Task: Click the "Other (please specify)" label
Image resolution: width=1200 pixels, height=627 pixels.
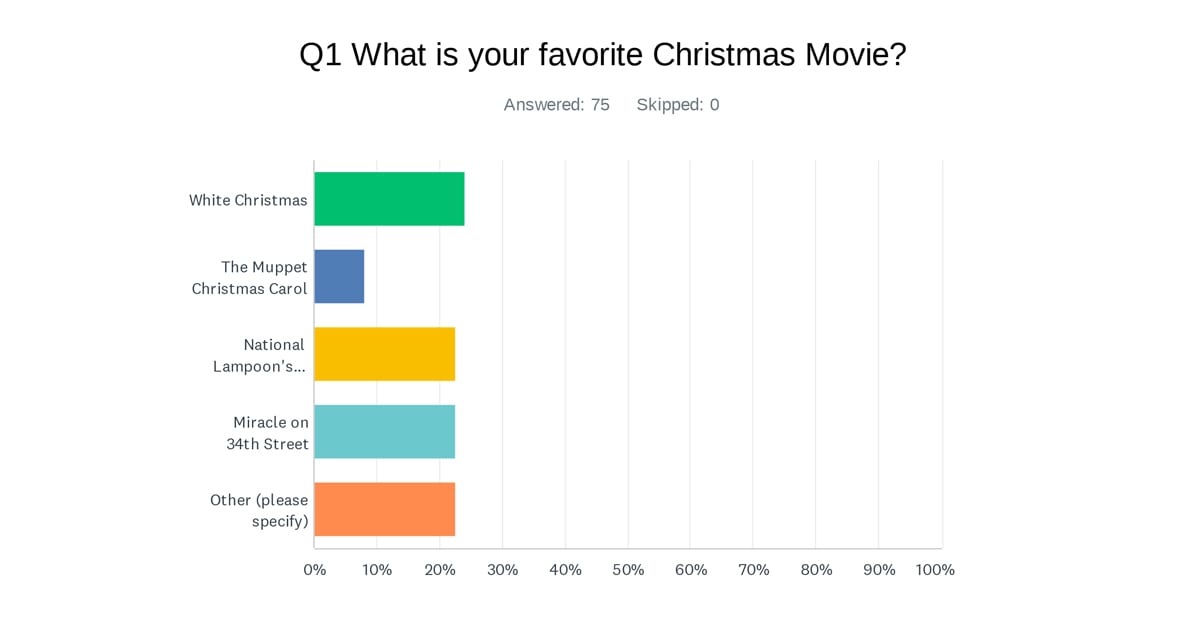Action: coord(259,510)
